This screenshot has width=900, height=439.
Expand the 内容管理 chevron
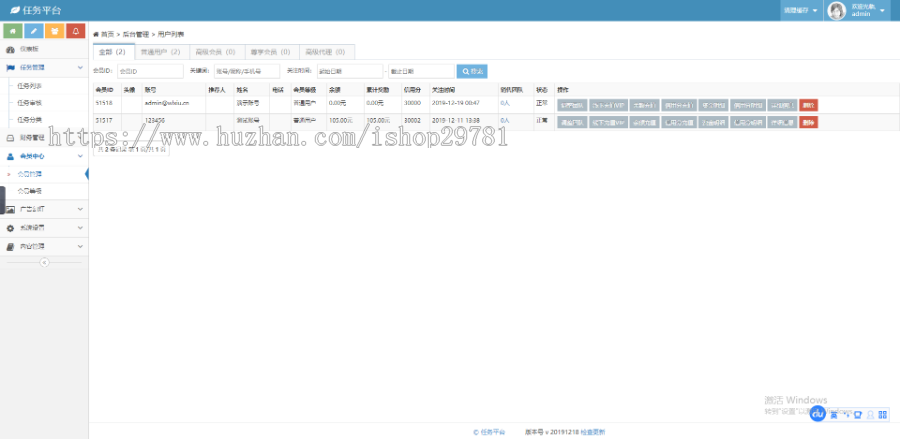coord(80,246)
